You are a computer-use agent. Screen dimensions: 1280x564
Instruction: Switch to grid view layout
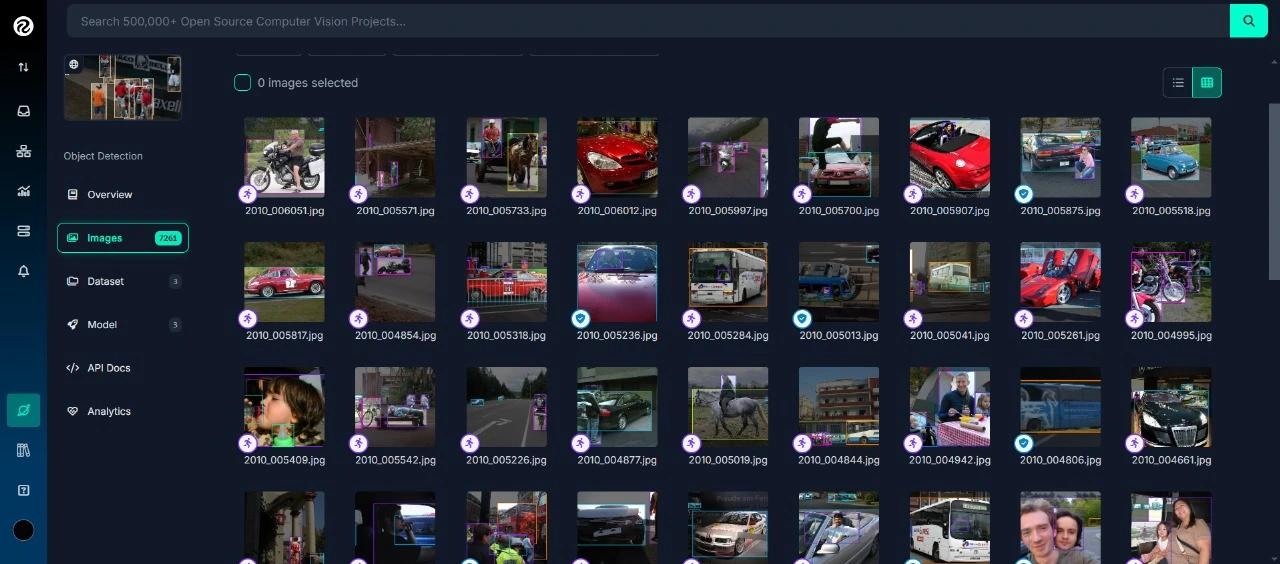tap(1207, 83)
